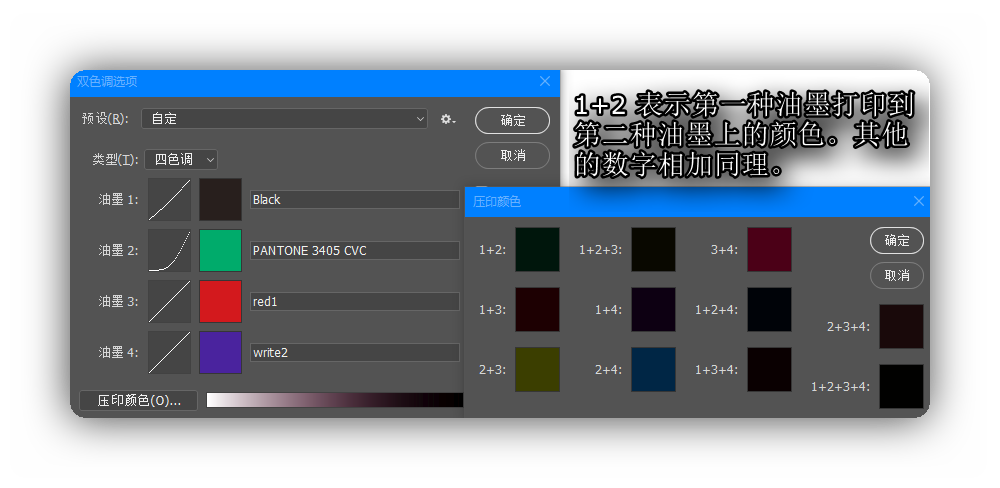Click the 2+3 overprint color swatch
Viewport: 1000px width, 488px height.
pos(538,369)
